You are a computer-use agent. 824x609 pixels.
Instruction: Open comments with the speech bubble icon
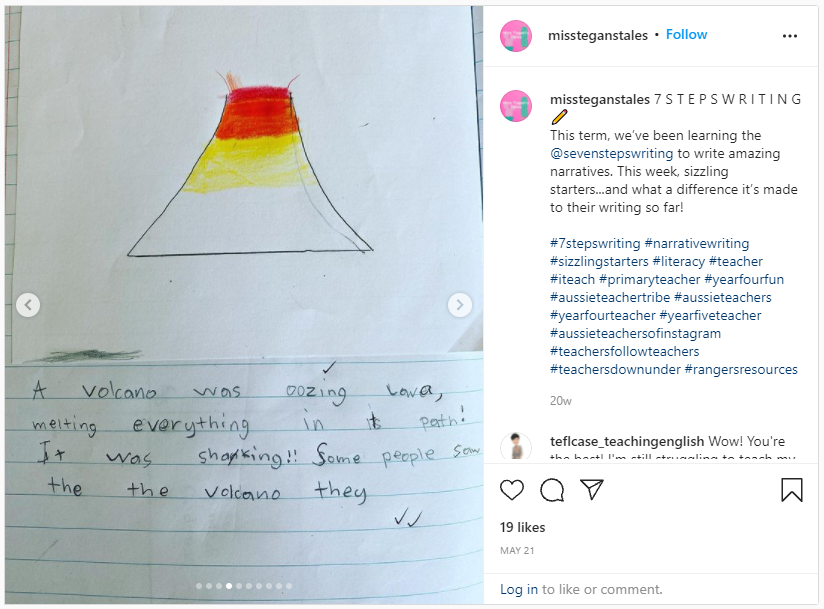coord(552,490)
